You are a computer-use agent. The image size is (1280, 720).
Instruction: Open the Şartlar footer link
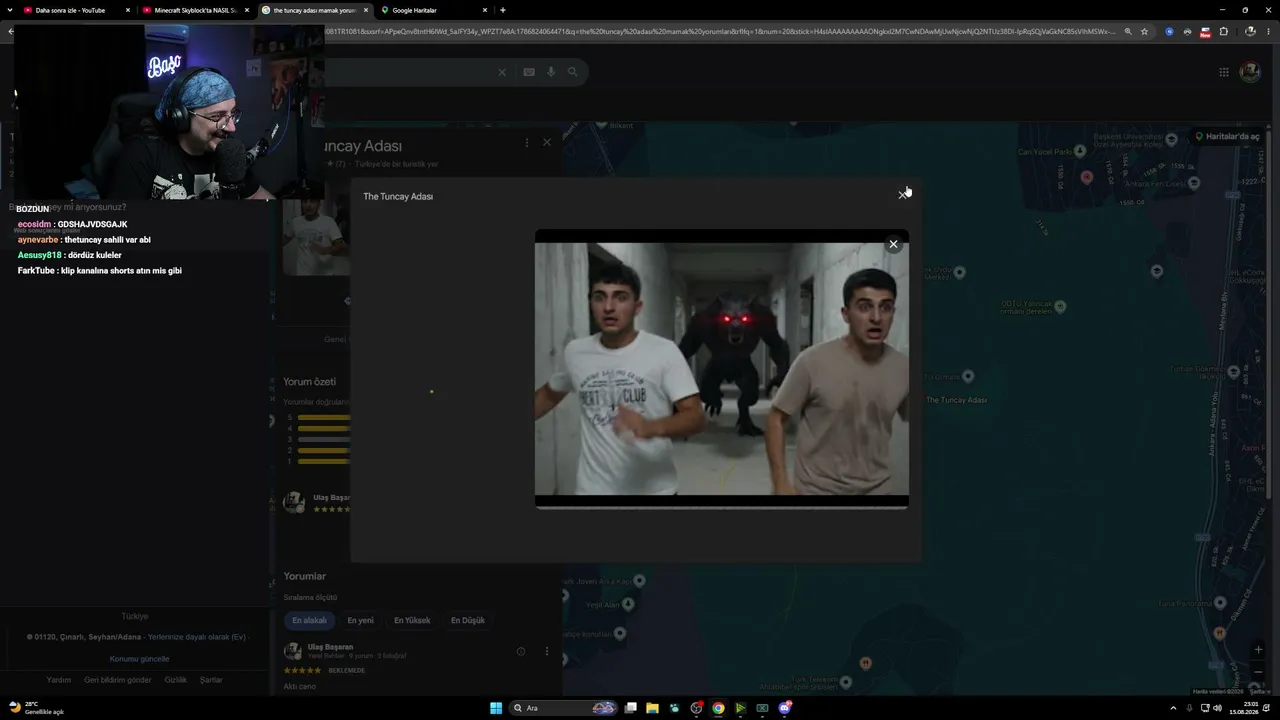point(211,680)
